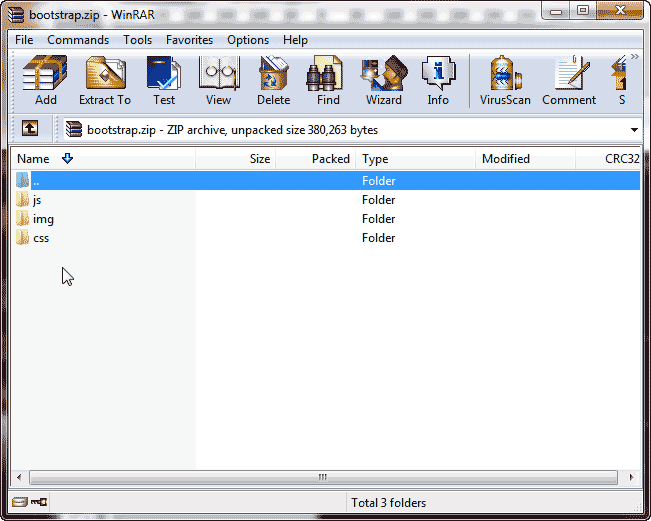The height and width of the screenshot is (521, 651).
Task: Click the archive icon in address bar
Action: coord(74,129)
